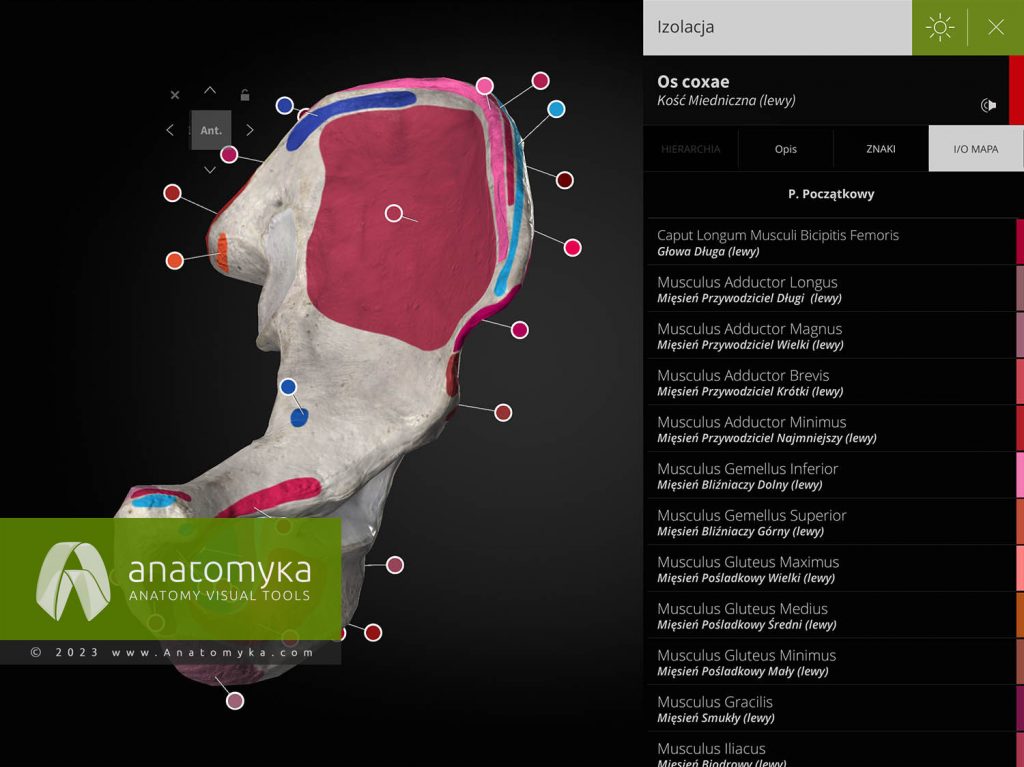The width and height of the screenshot is (1024, 767).
Task: Click the right chevron beside the Ant. cube
Action: click(250, 130)
